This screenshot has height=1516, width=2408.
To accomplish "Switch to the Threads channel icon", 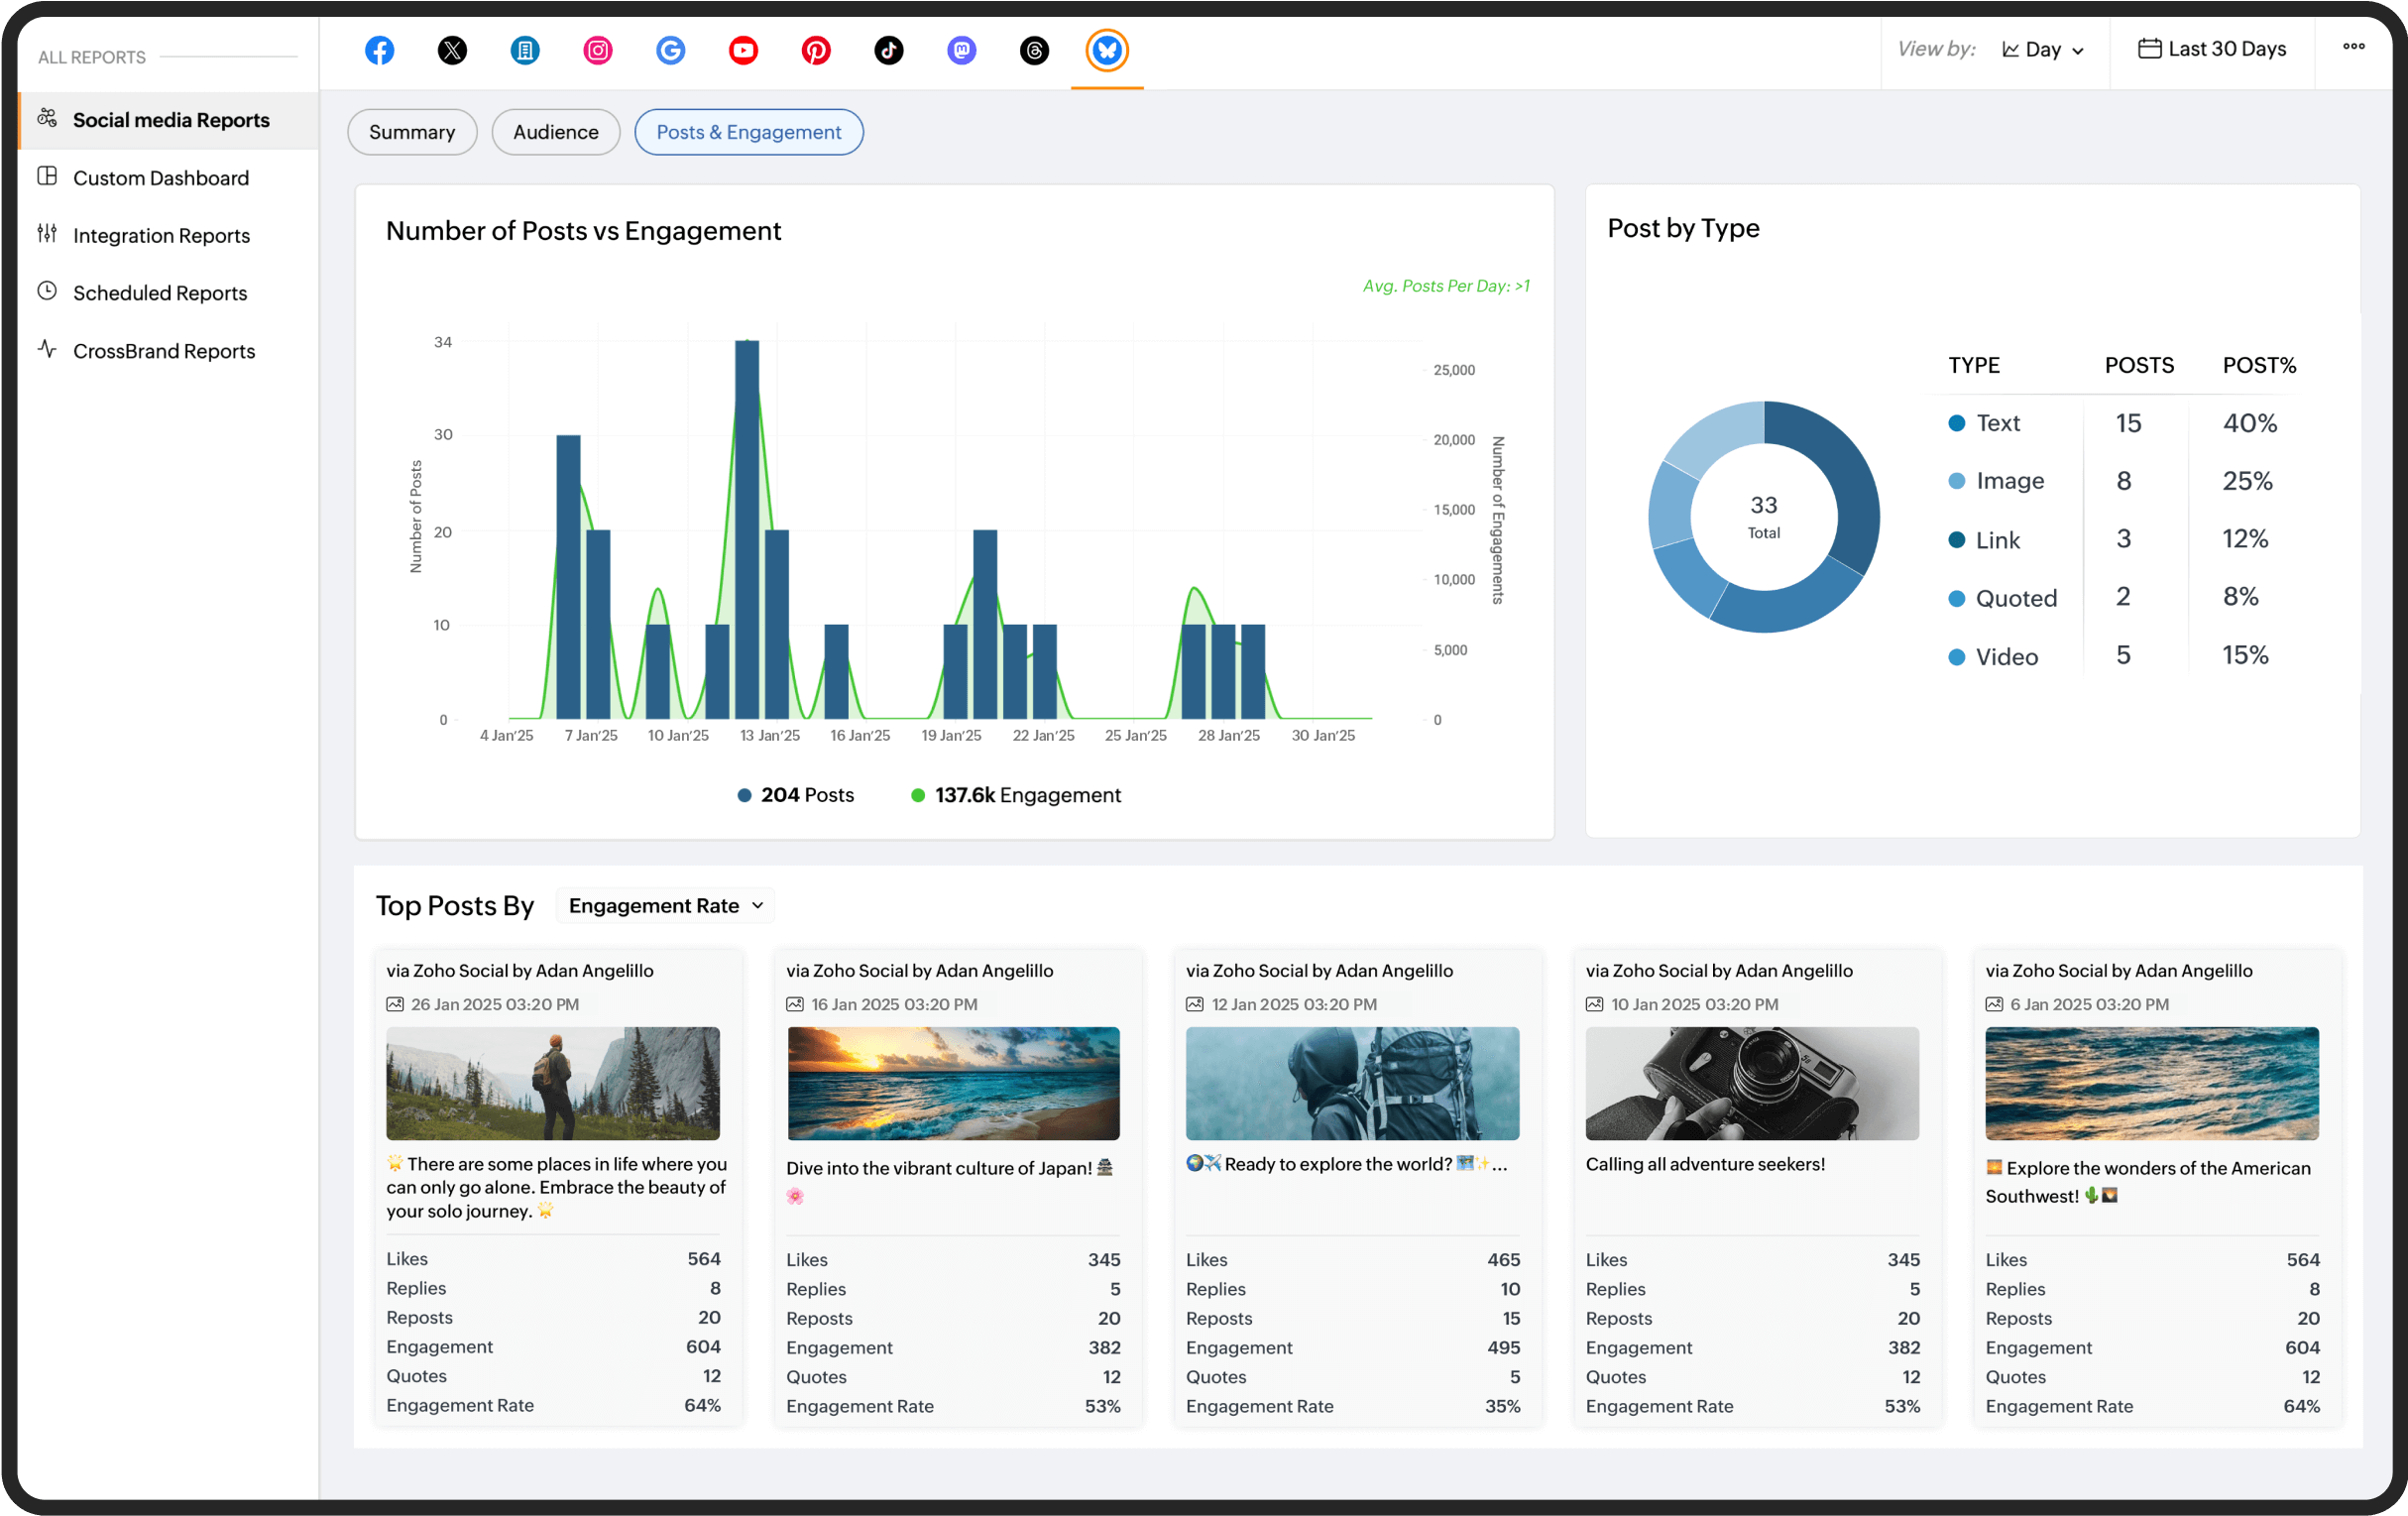I will (1034, 50).
